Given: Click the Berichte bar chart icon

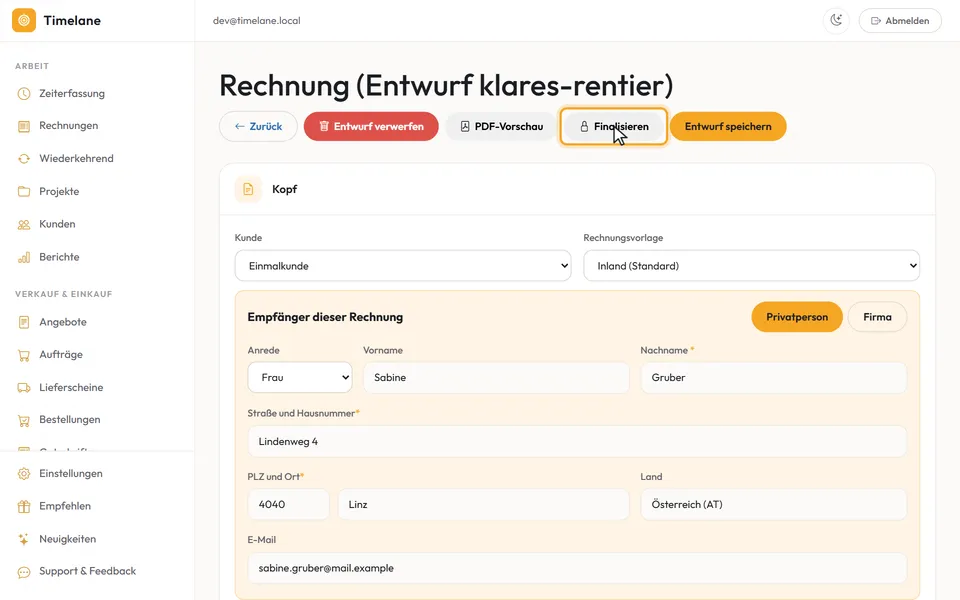Looking at the screenshot, I should (x=24, y=257).
